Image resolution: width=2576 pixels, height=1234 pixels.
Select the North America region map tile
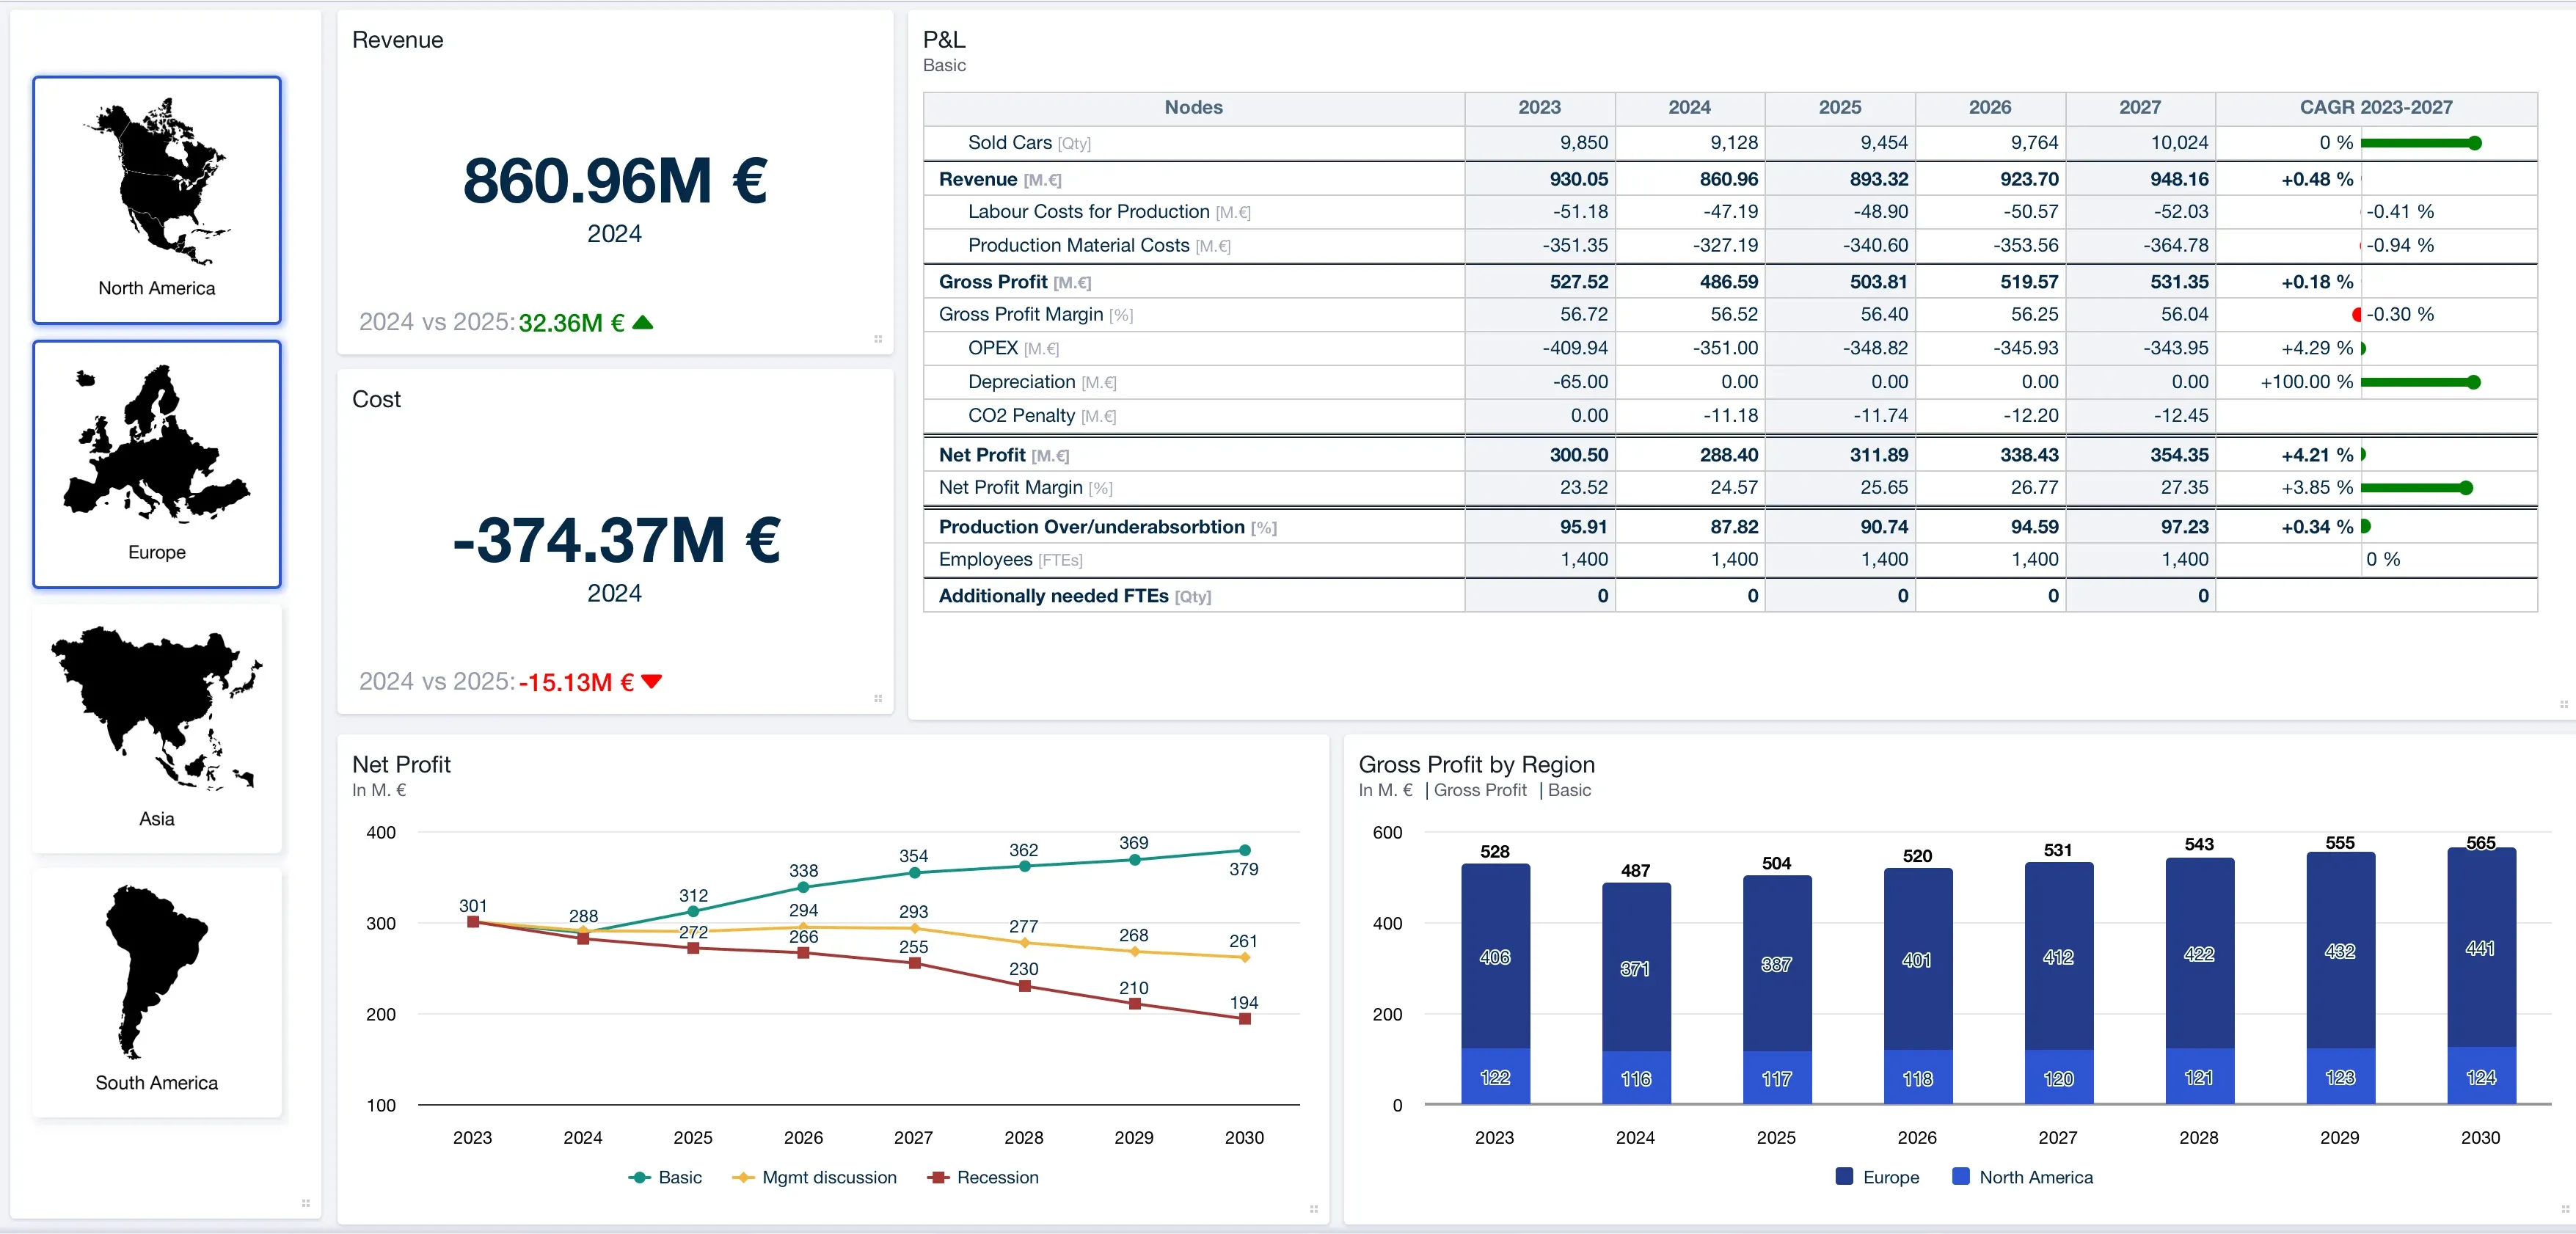[x=157, y=200]
